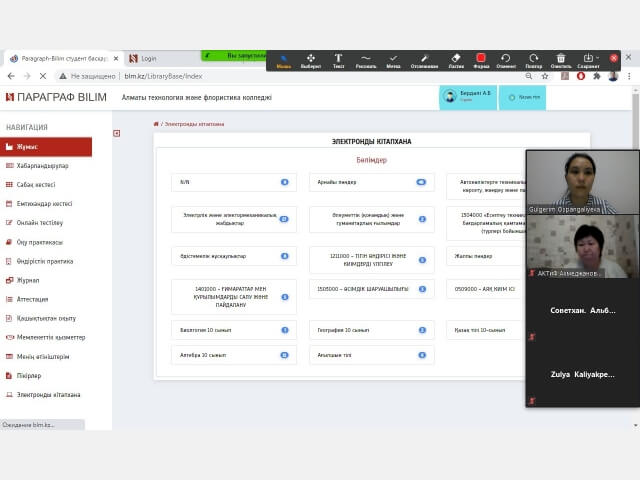Screen dimensions: 640x480
Task: Open the Format color annotation tool
Action: pos(481,61)
